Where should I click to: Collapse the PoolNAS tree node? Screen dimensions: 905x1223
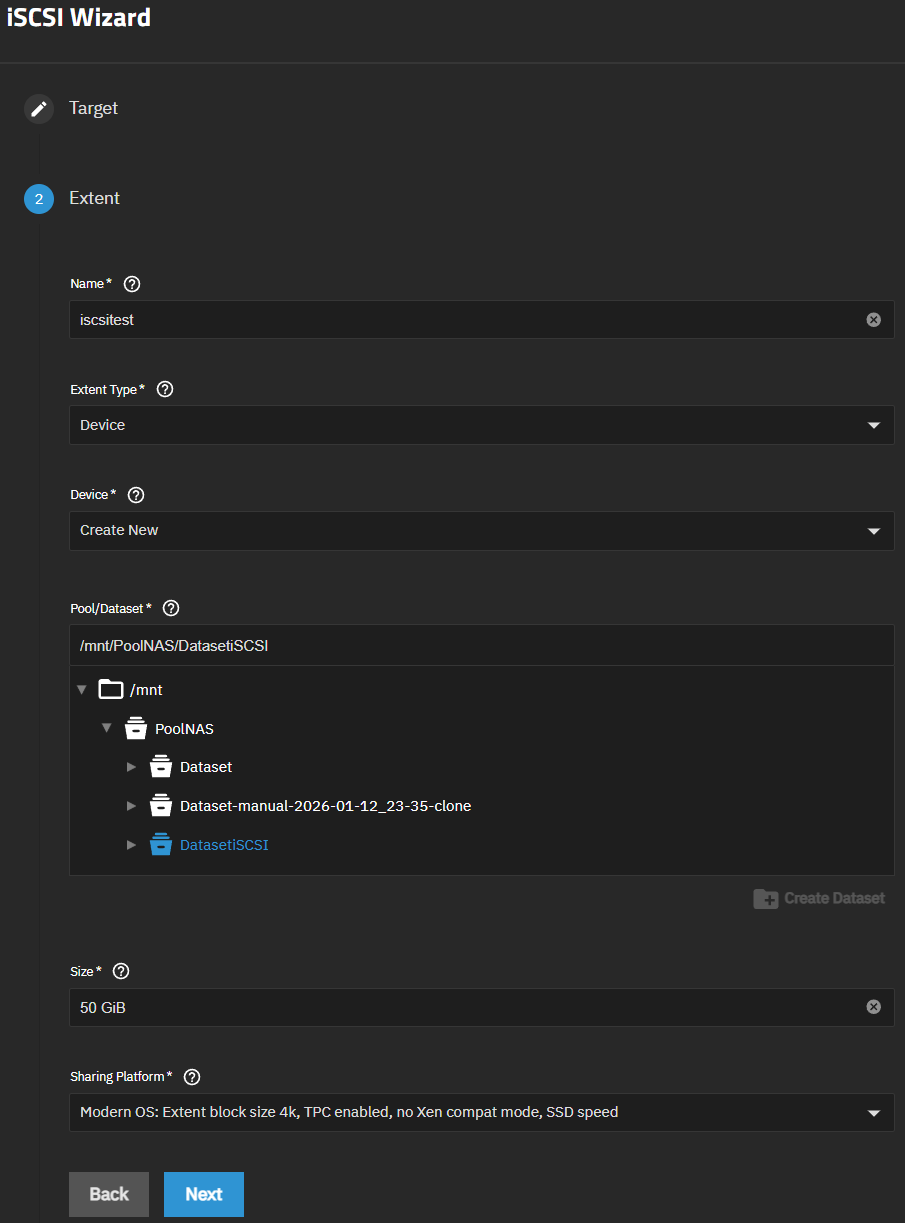[107, 729]
